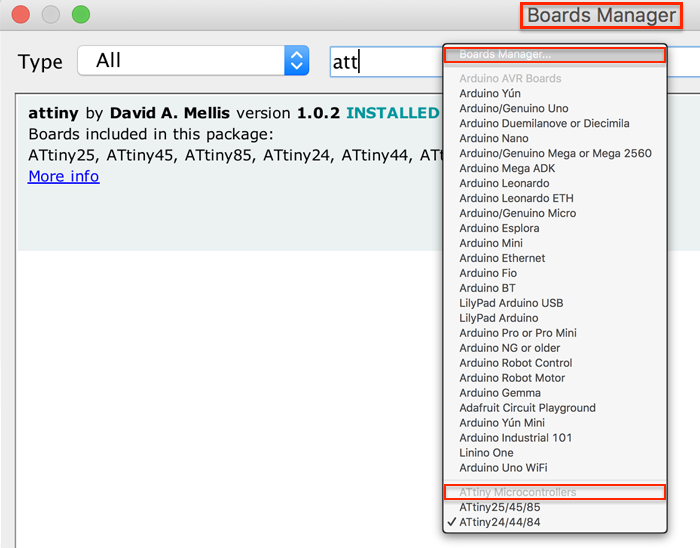Click the green maximize window button

tap(81, 14)
